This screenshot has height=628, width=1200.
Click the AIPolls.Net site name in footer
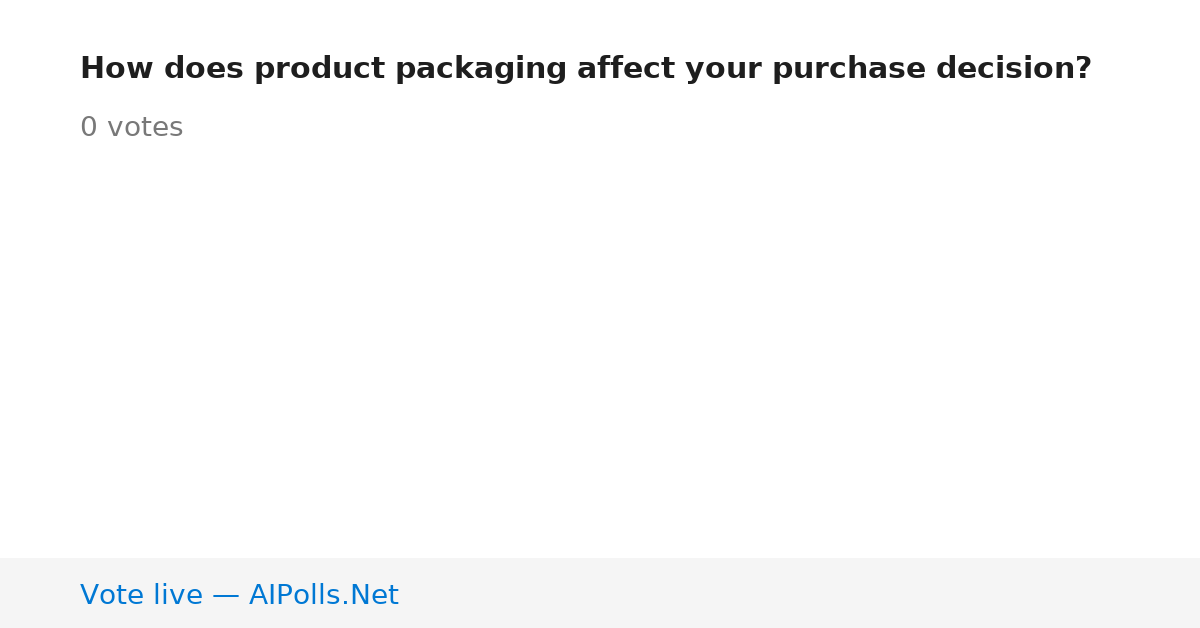tap(323, 595)
